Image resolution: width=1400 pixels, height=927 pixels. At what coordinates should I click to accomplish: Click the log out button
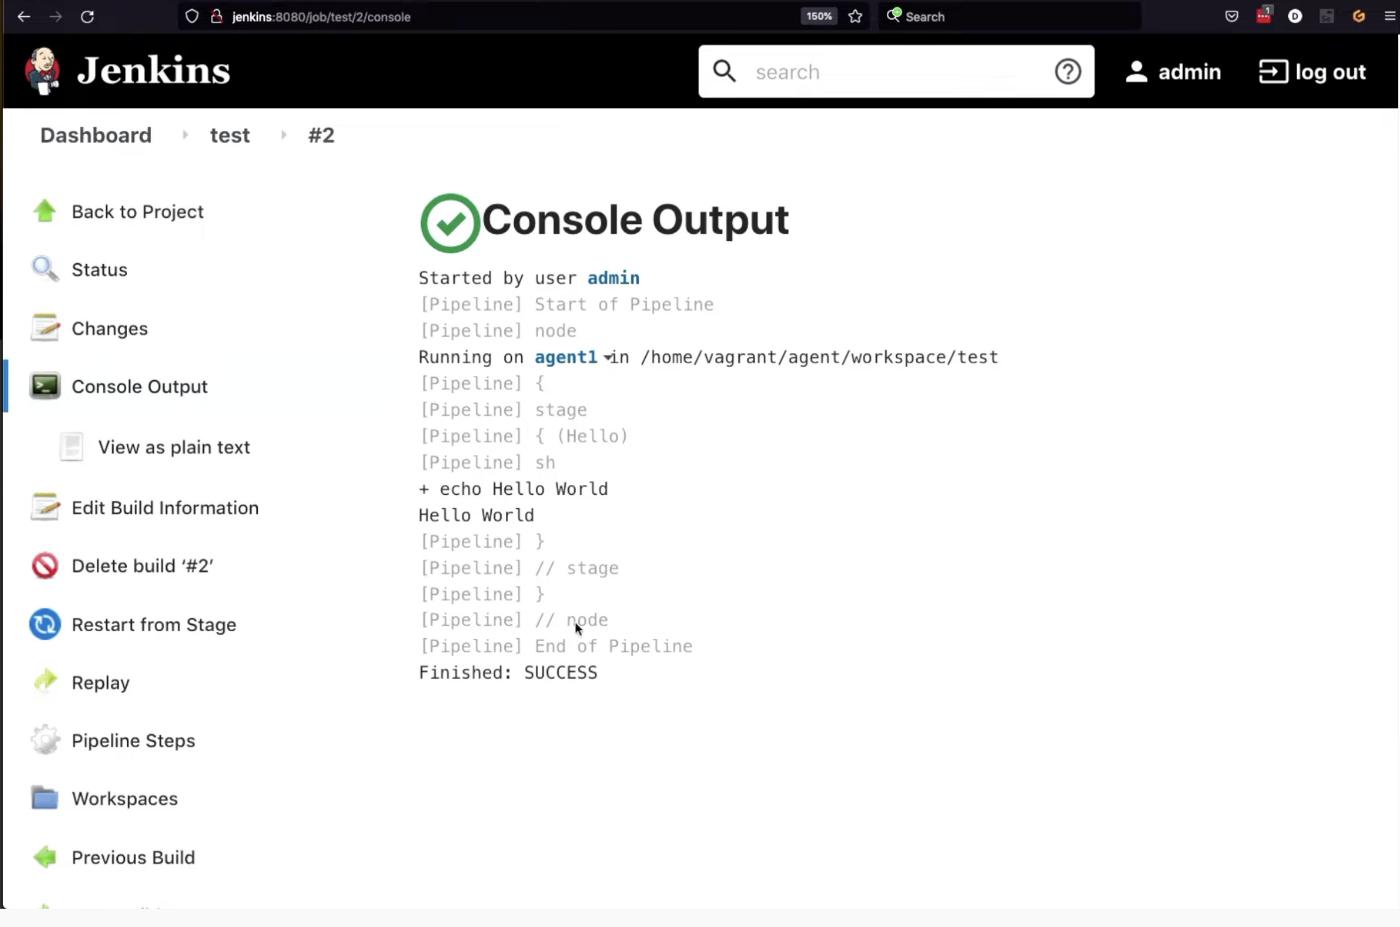pos(1312,72)
